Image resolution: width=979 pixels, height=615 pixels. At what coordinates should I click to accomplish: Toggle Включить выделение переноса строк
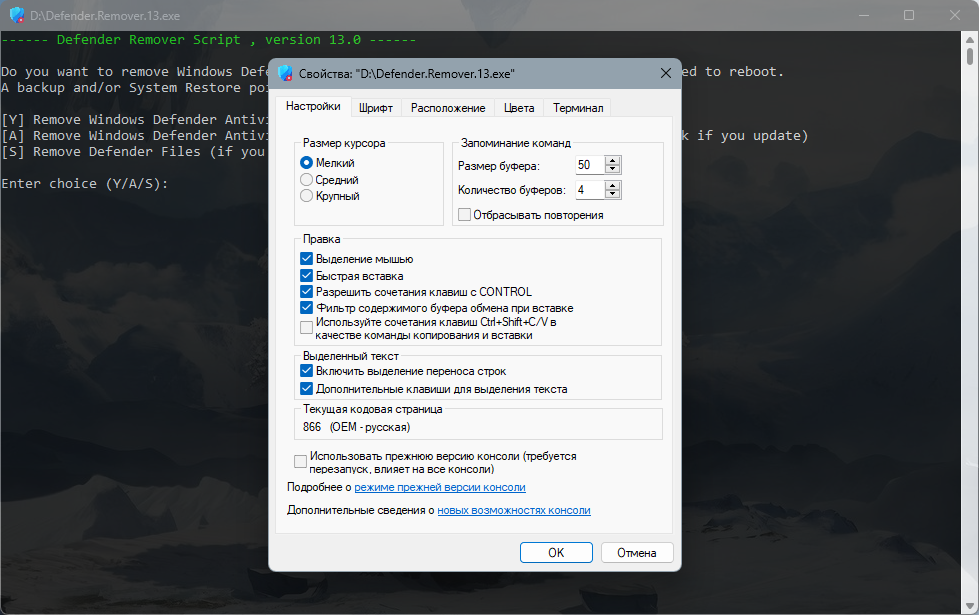(307, 371)
